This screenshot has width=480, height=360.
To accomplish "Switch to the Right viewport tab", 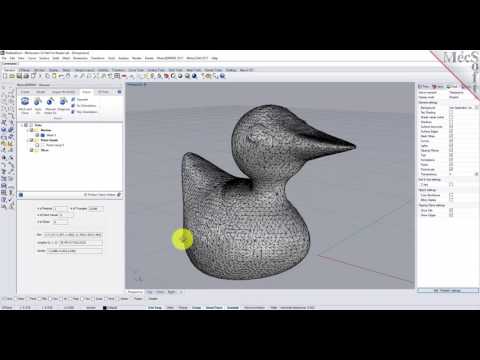I will [x=171, y=292].
